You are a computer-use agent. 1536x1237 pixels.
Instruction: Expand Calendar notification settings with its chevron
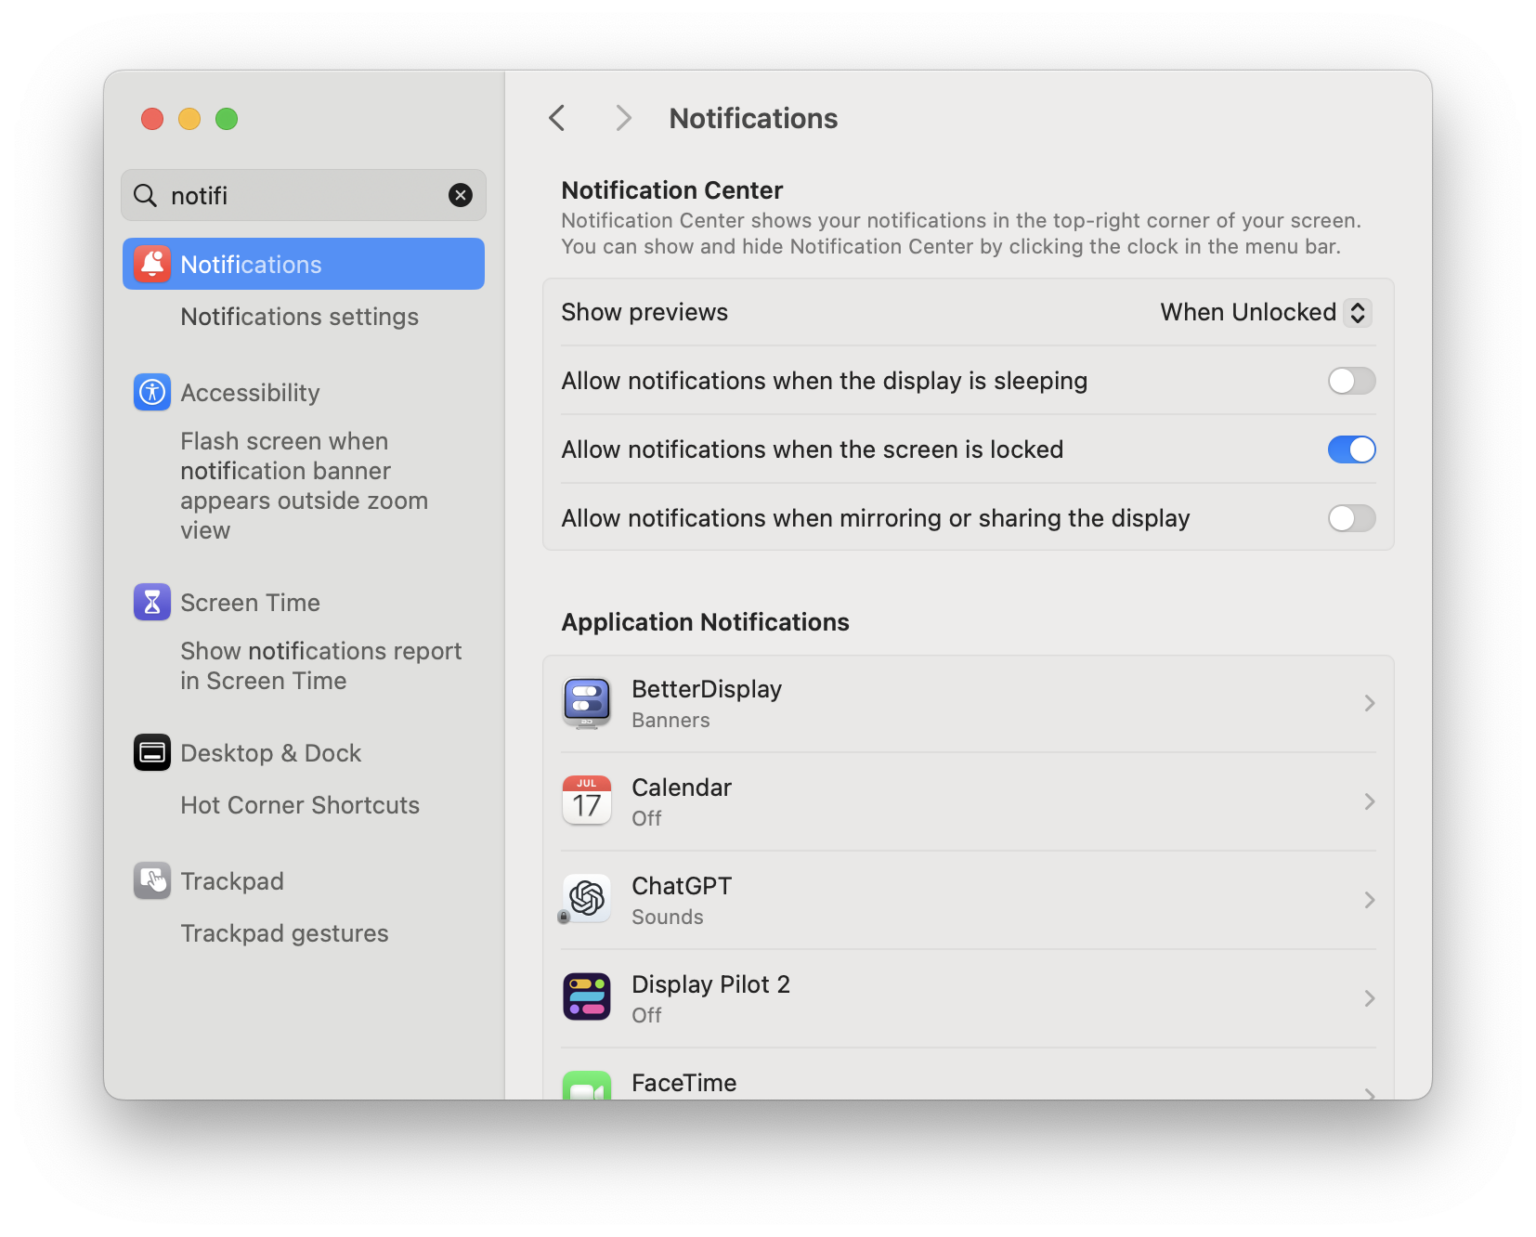coord(1369,801)
